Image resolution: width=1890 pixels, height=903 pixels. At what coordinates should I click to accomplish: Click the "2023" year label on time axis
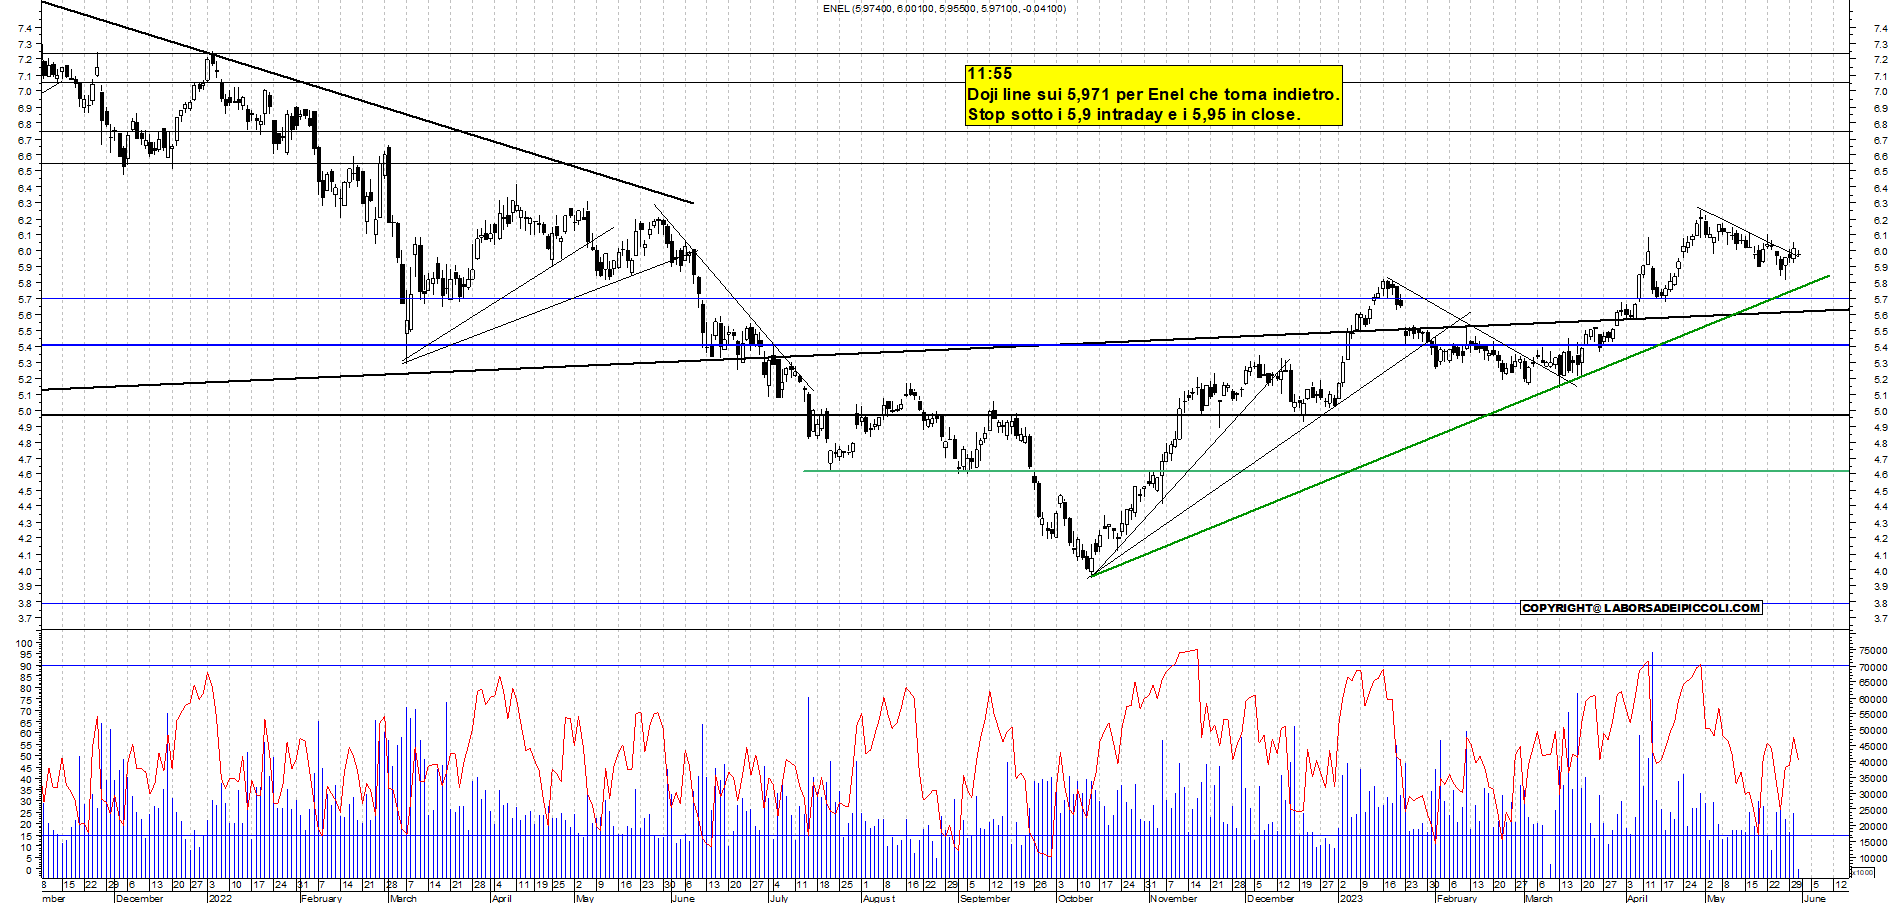pos(1350,898)
